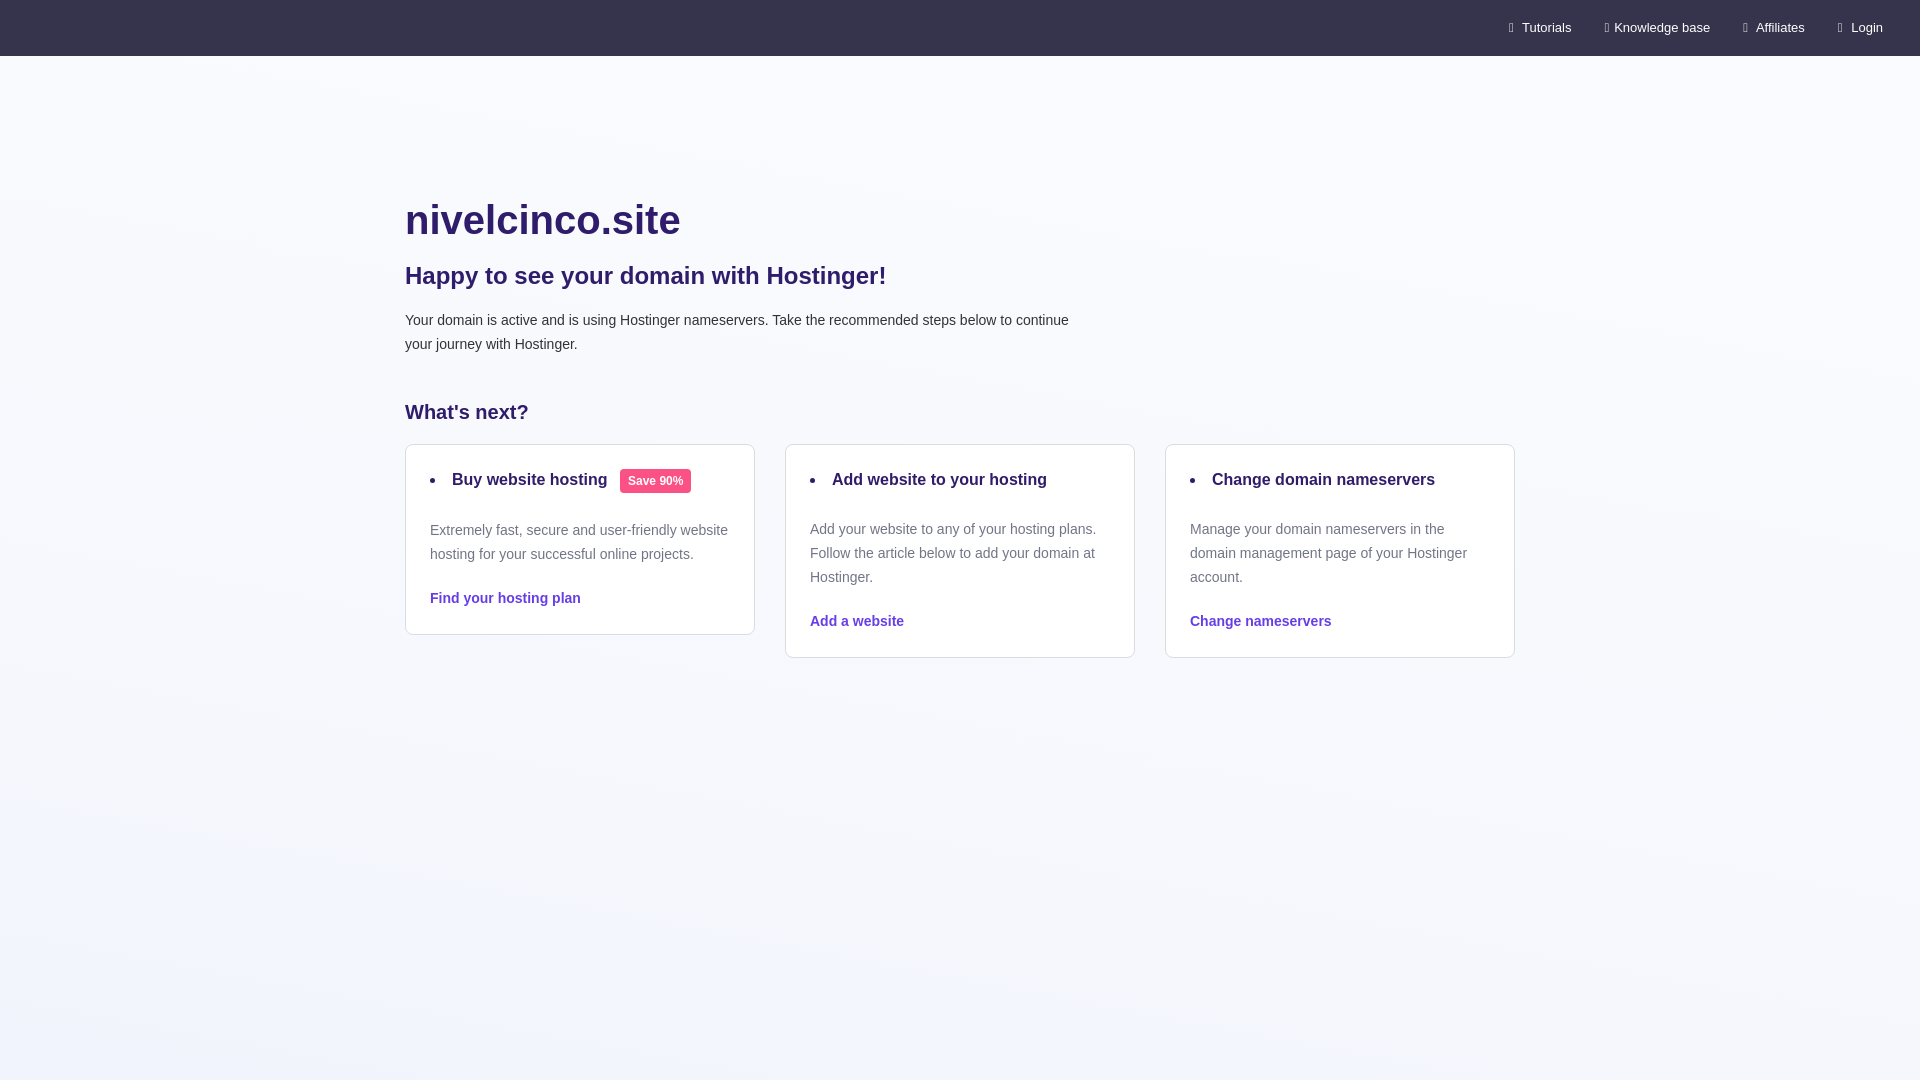Click the 'Manage your domain nameservers' description
1920x1080 pixels.
pyautogui.click(x=1328, y=553)
